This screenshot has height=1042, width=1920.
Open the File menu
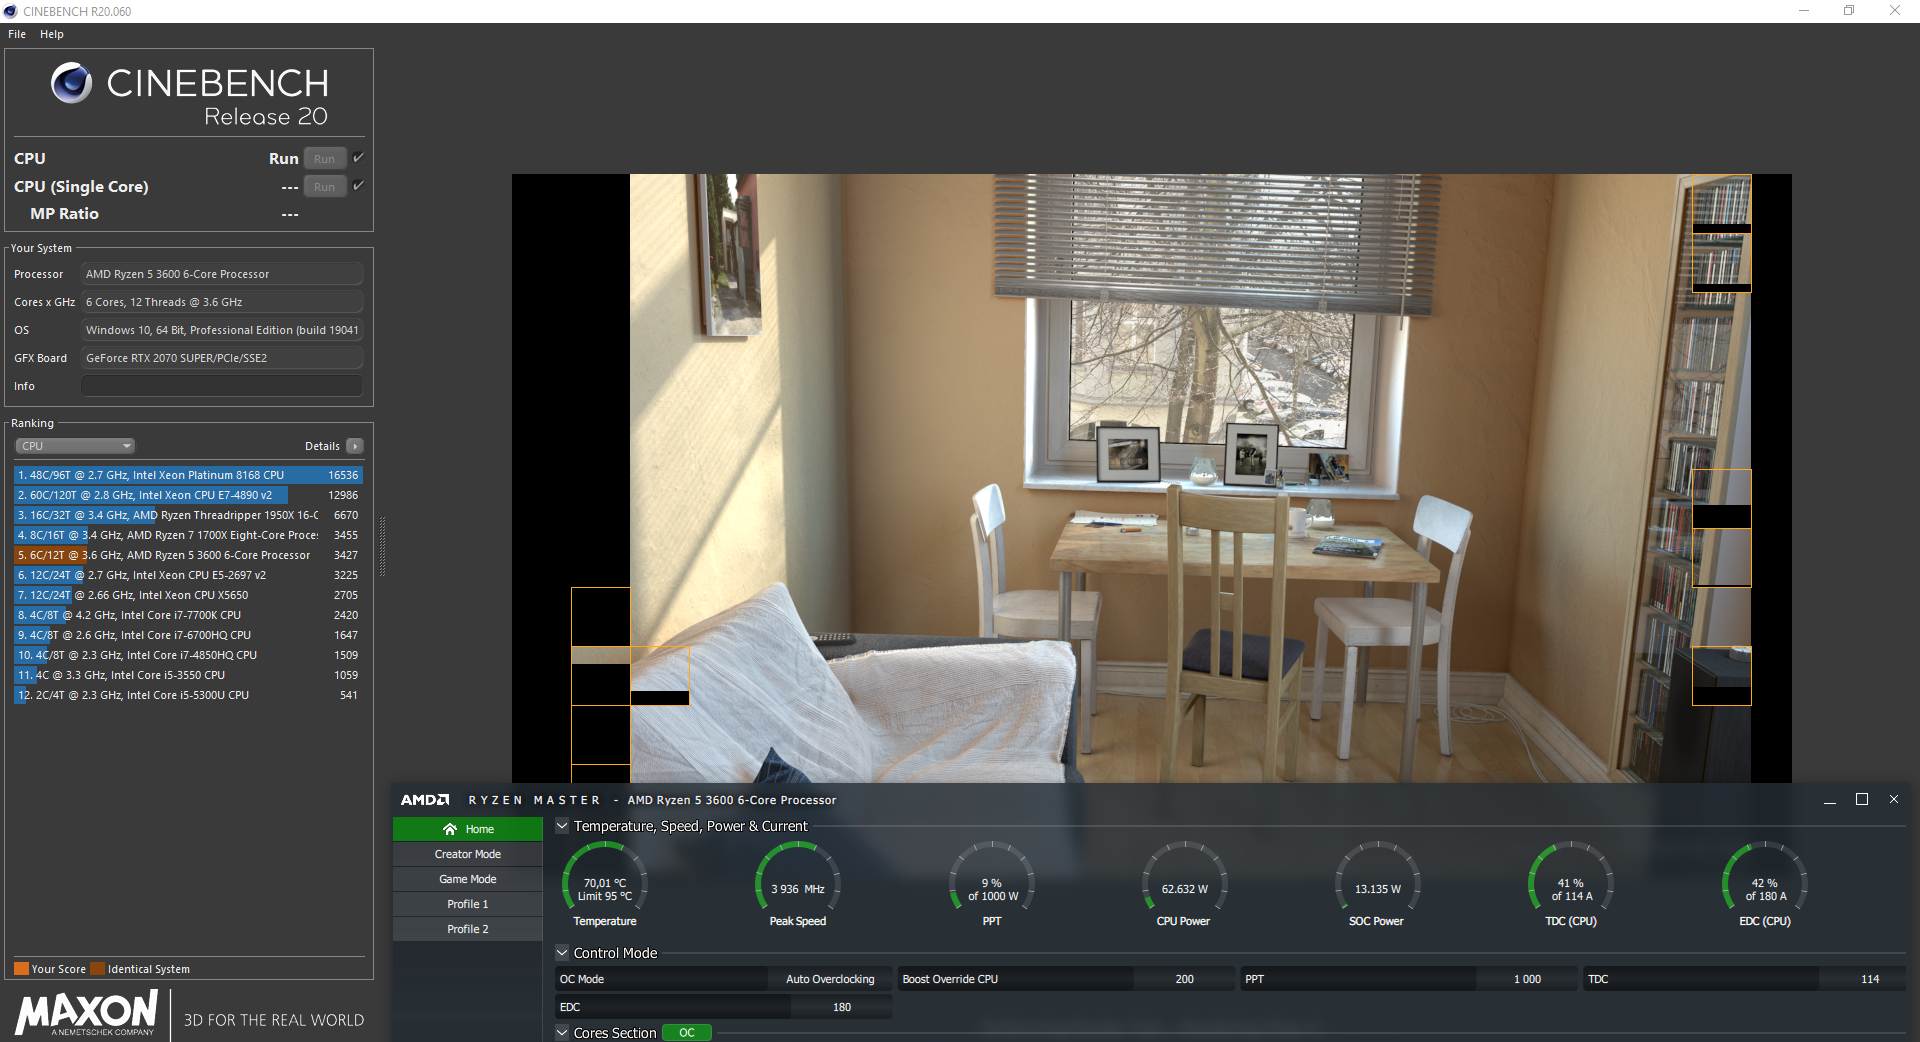[17, 34]
